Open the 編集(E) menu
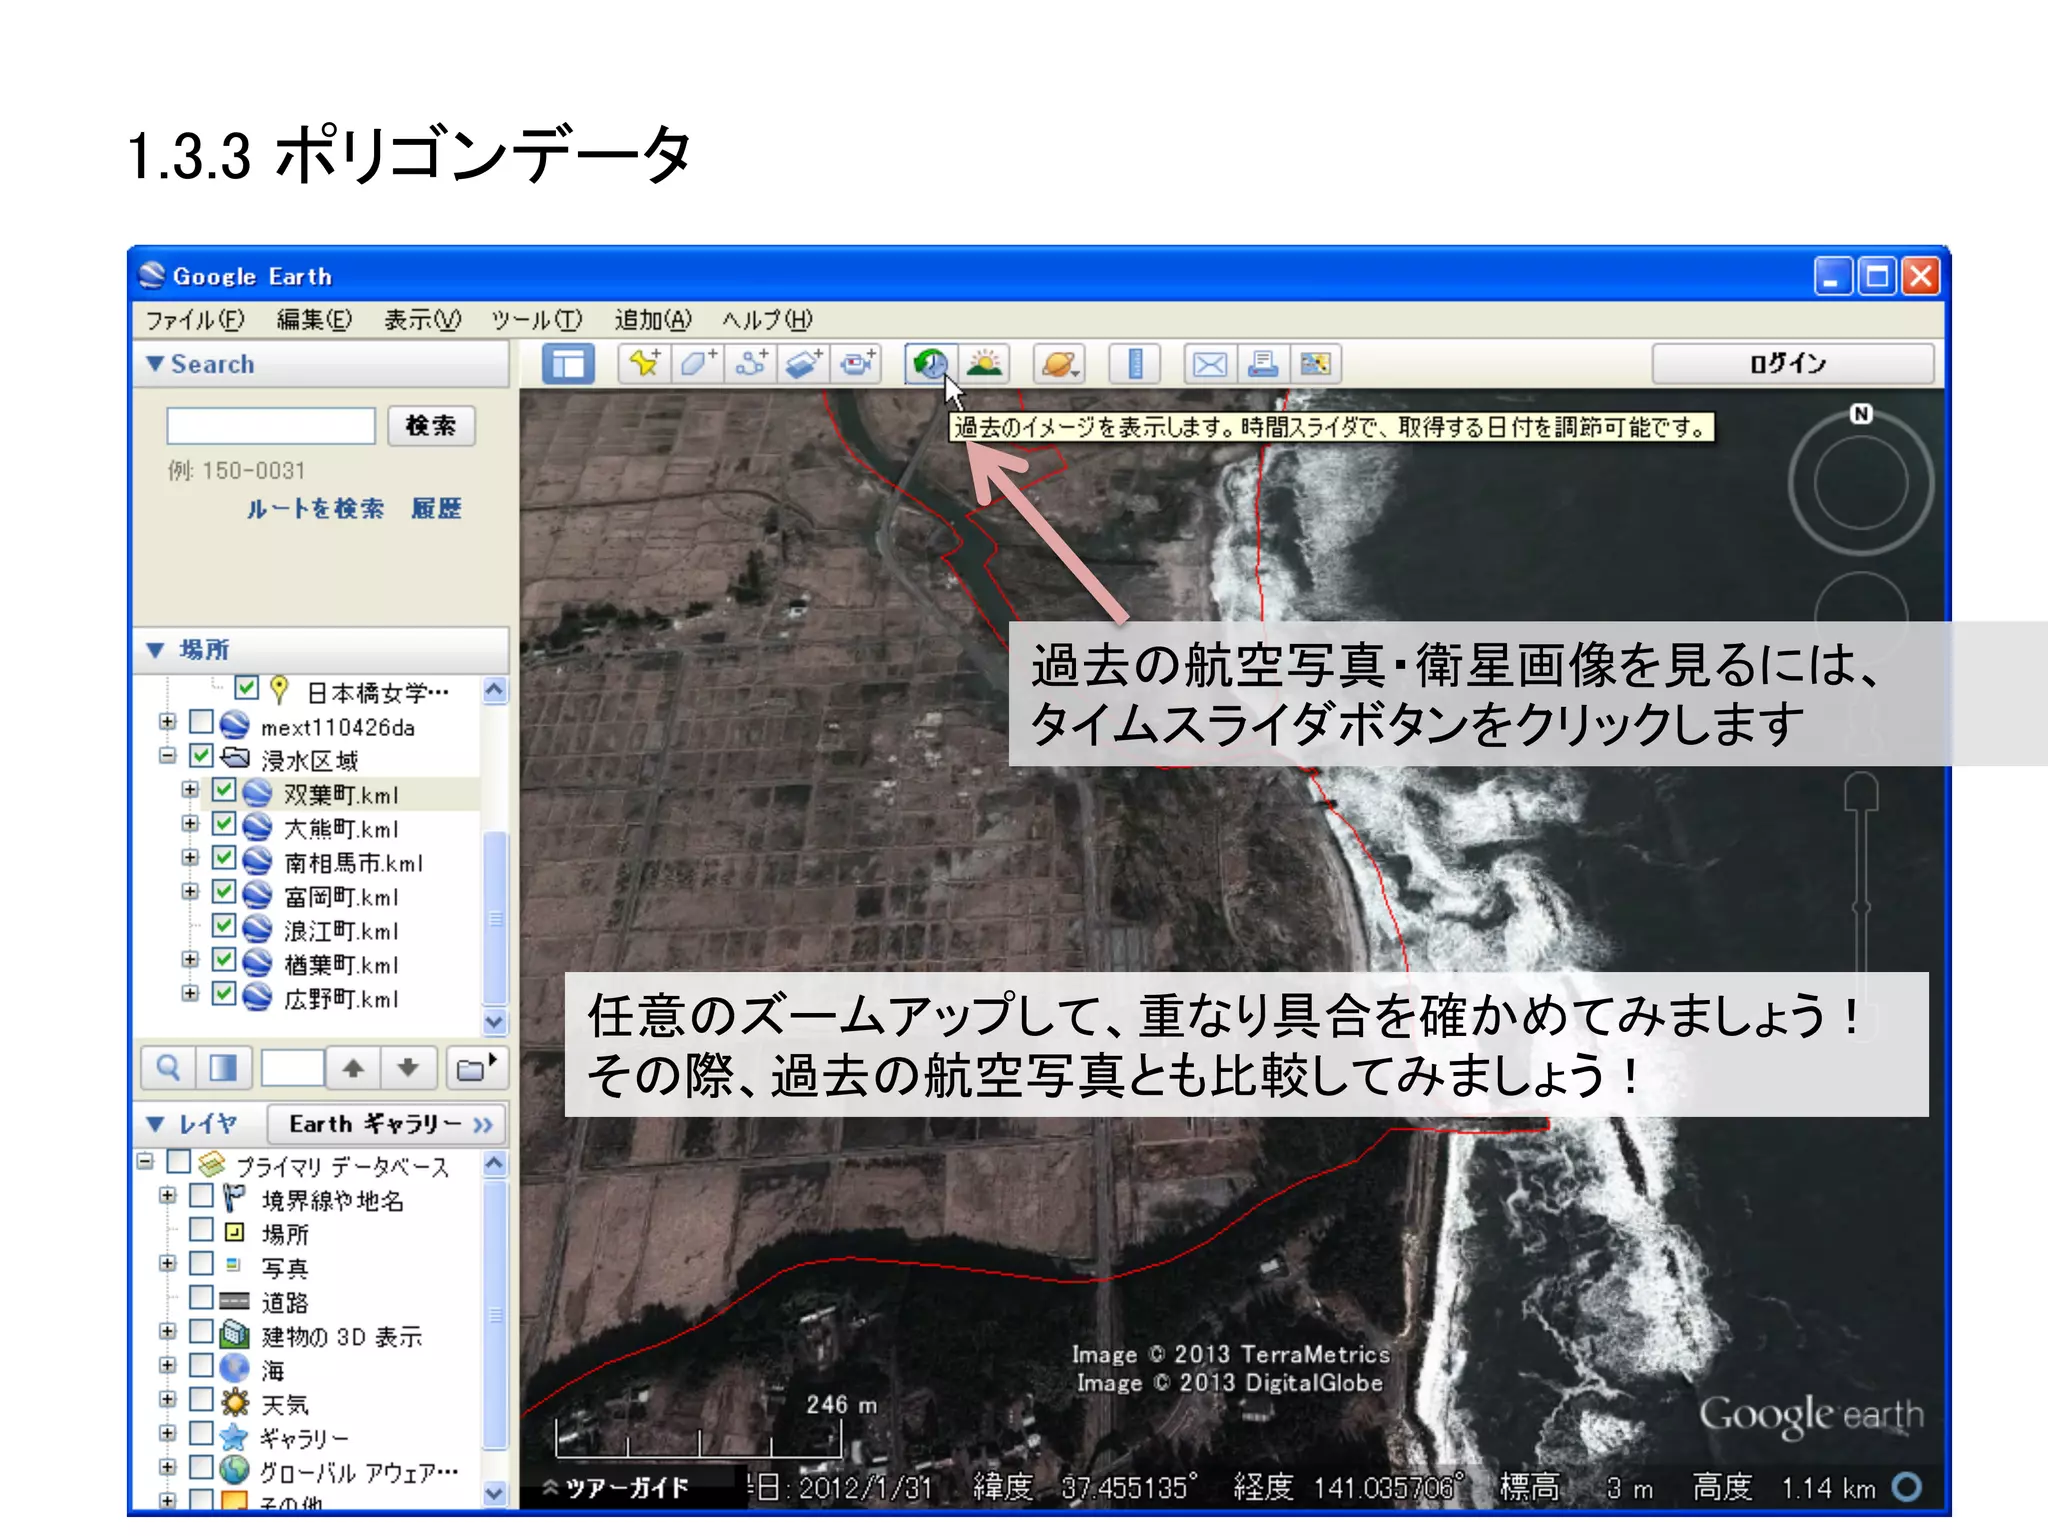This screenshot has width=2048, height=1536. pyautogui.click(x=314, y=320)
